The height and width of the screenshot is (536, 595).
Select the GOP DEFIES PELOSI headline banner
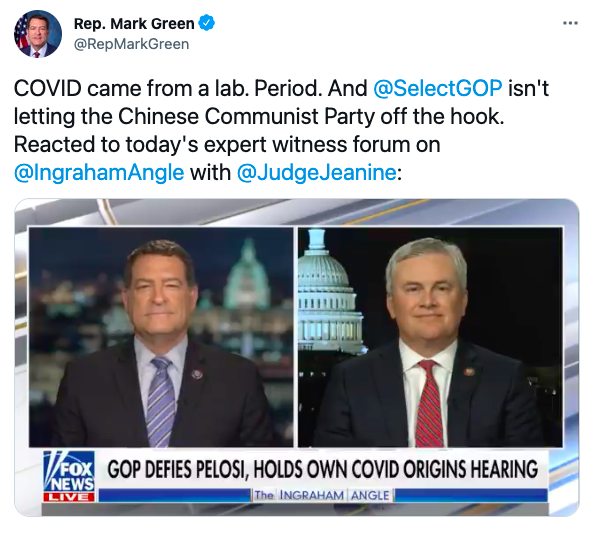[322, 469]
